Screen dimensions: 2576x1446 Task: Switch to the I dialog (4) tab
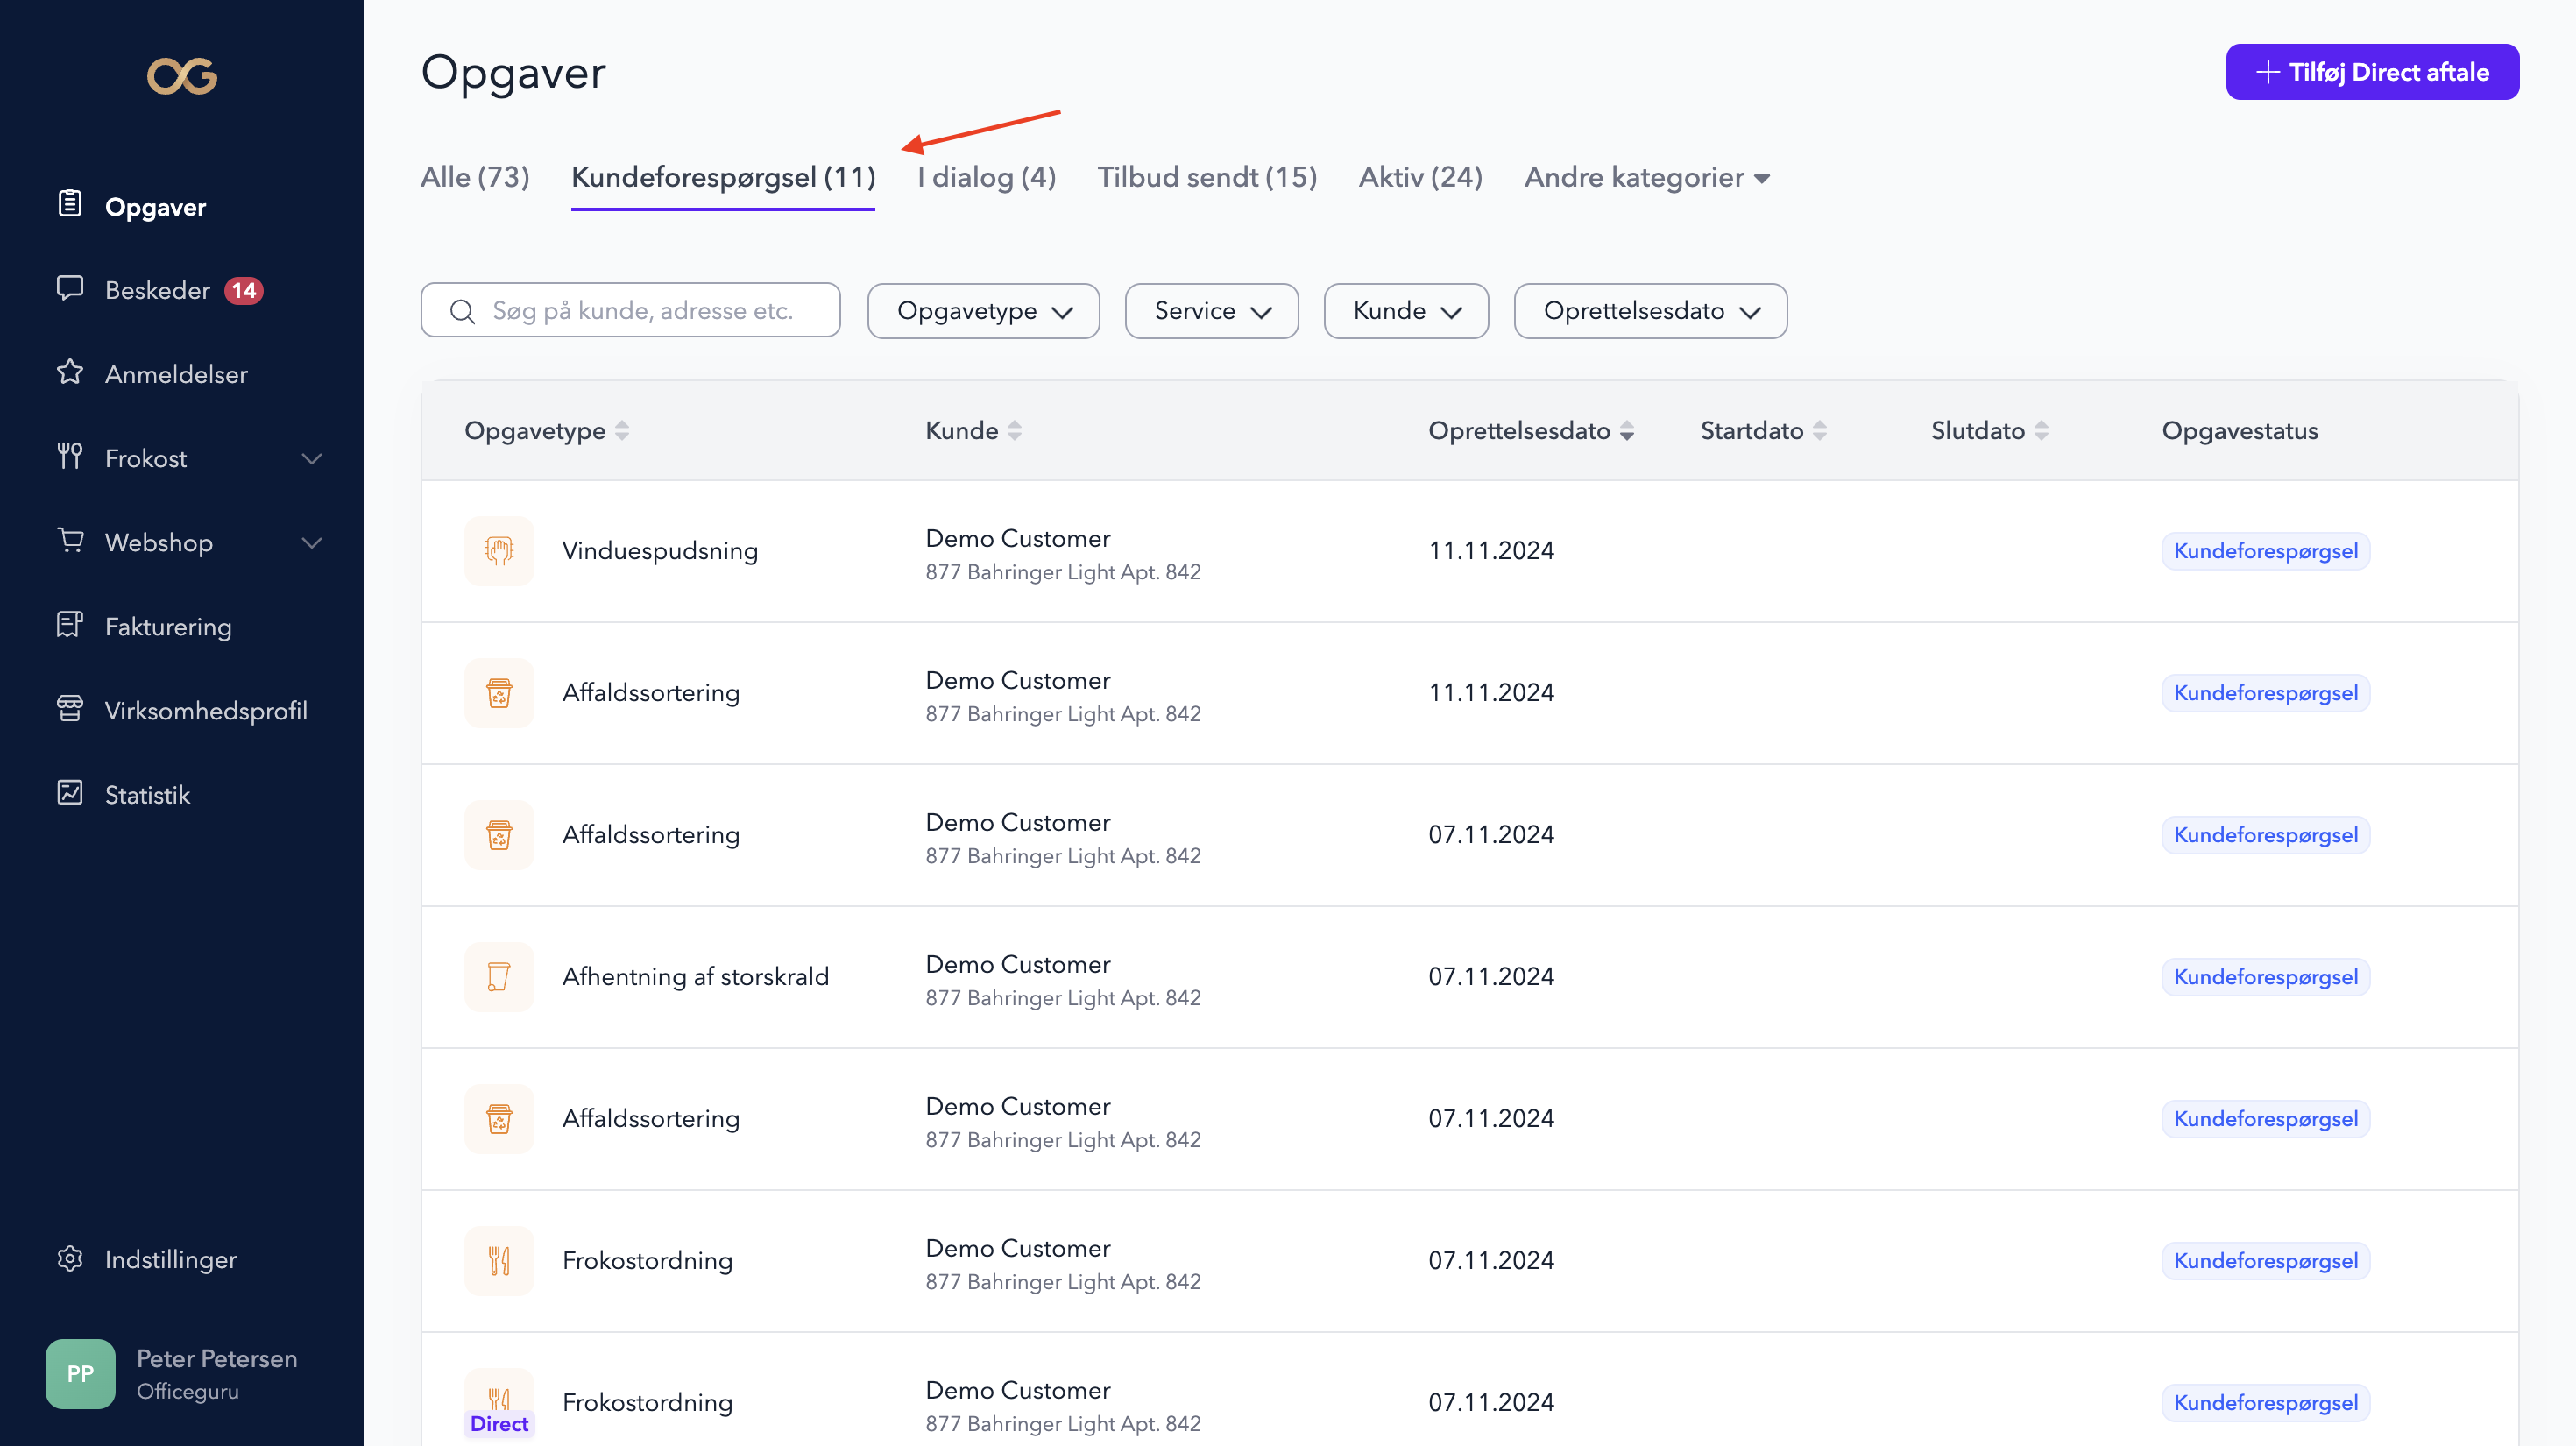986,178
